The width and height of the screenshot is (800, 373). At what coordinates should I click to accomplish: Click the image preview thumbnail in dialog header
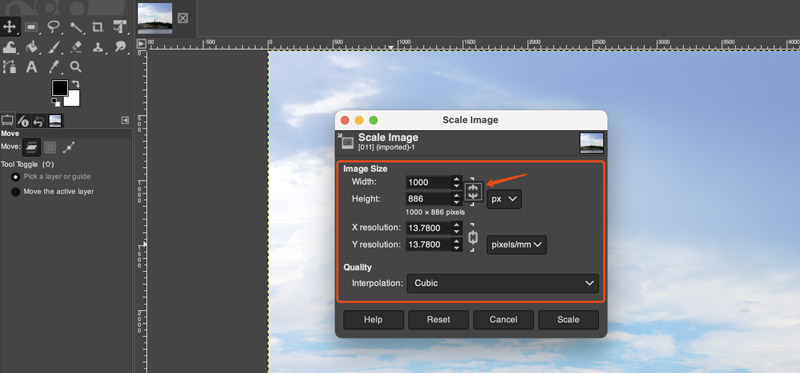(x=592, y=143)
